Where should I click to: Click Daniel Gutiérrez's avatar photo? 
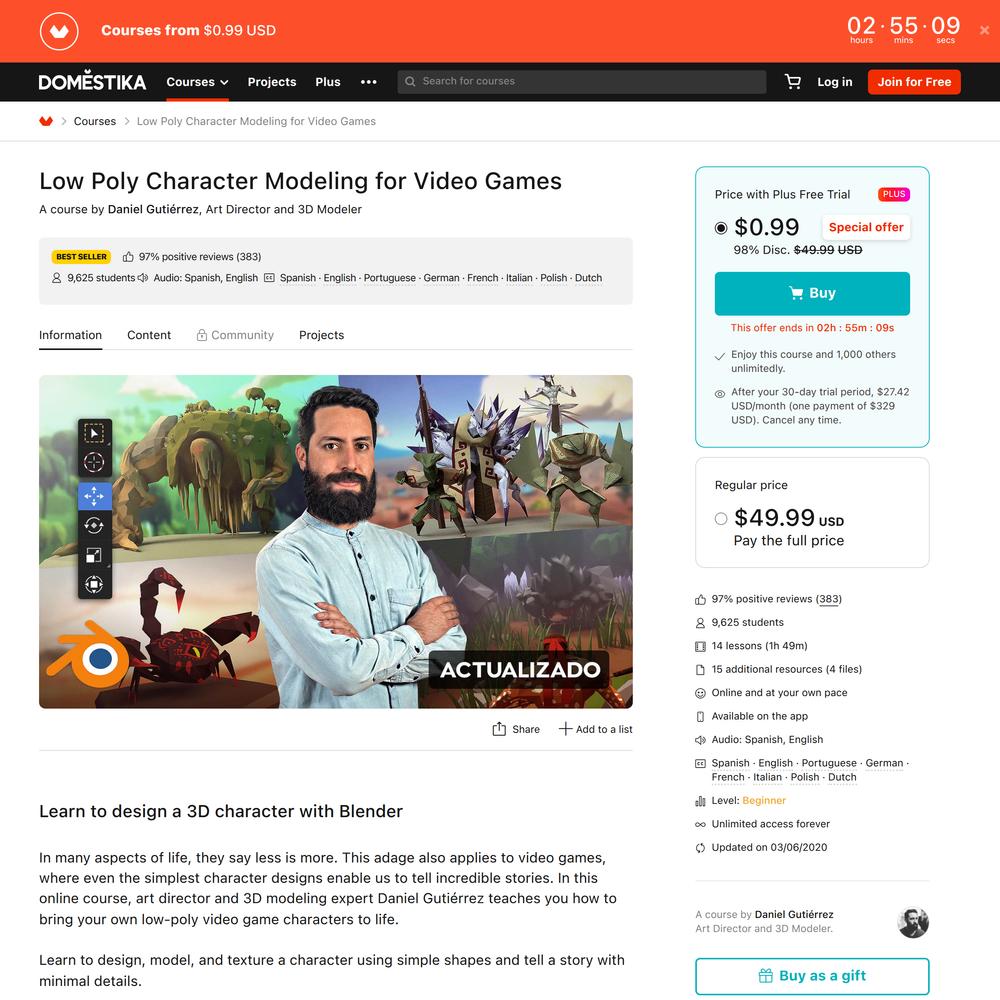913,922
